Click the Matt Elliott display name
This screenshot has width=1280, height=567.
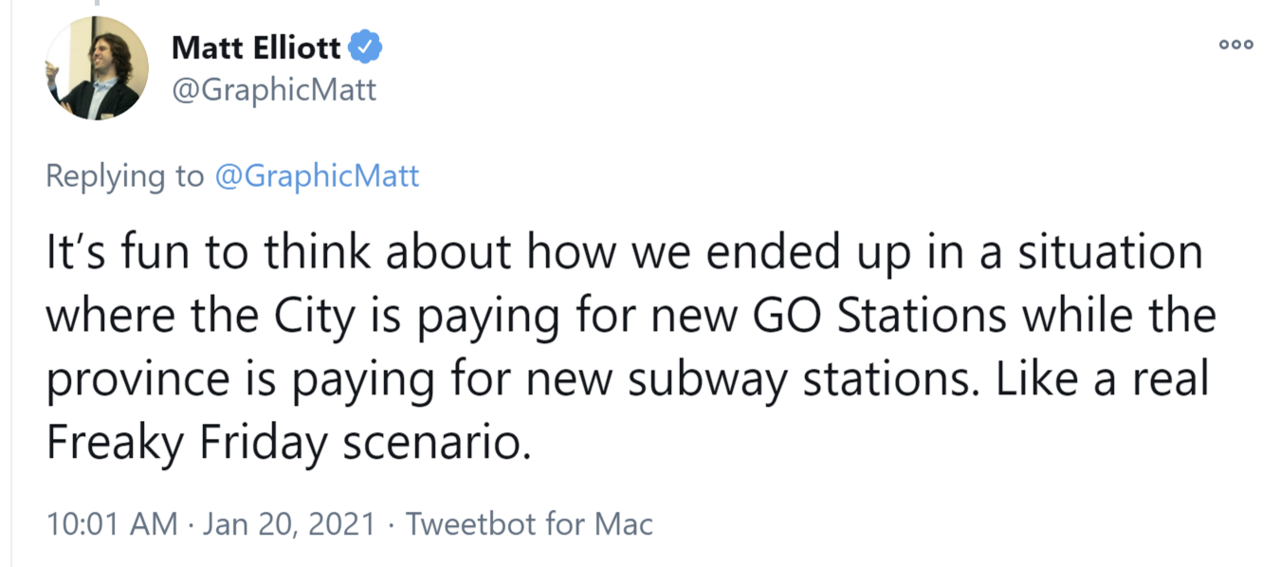pyautogui.click(x=256, y=46)
